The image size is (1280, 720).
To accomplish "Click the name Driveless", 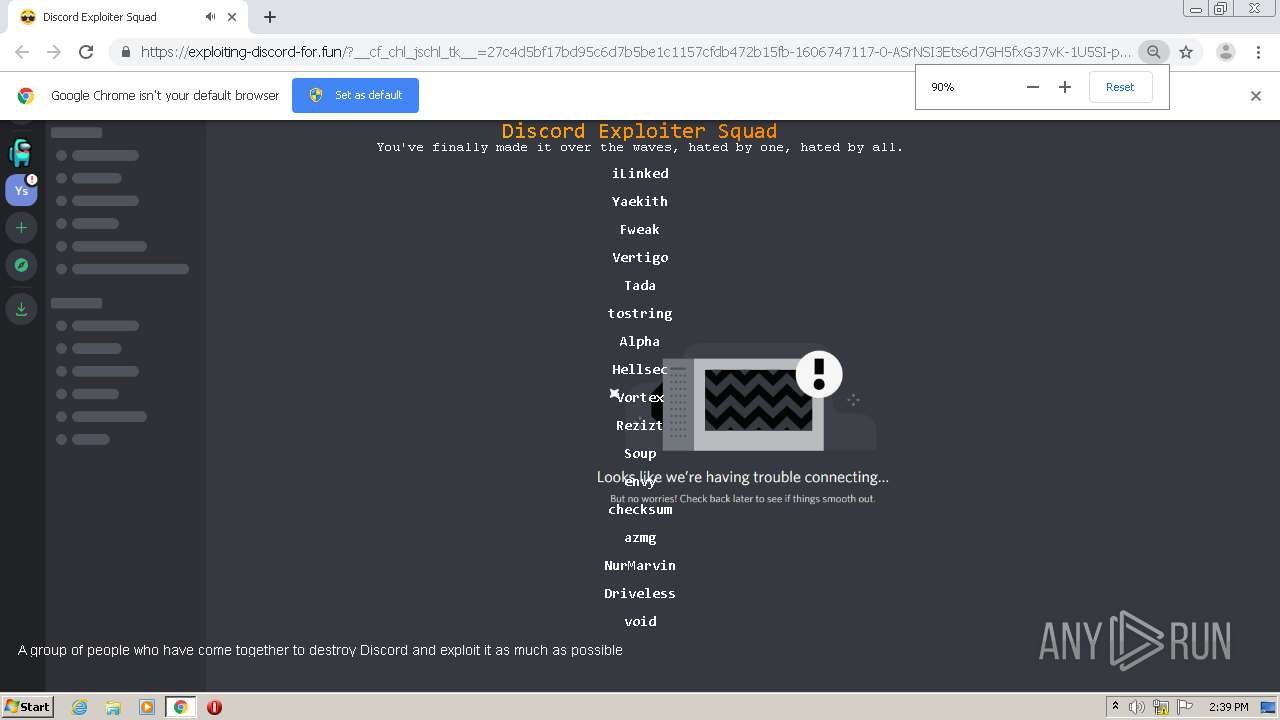I will [x=640, y=593].
